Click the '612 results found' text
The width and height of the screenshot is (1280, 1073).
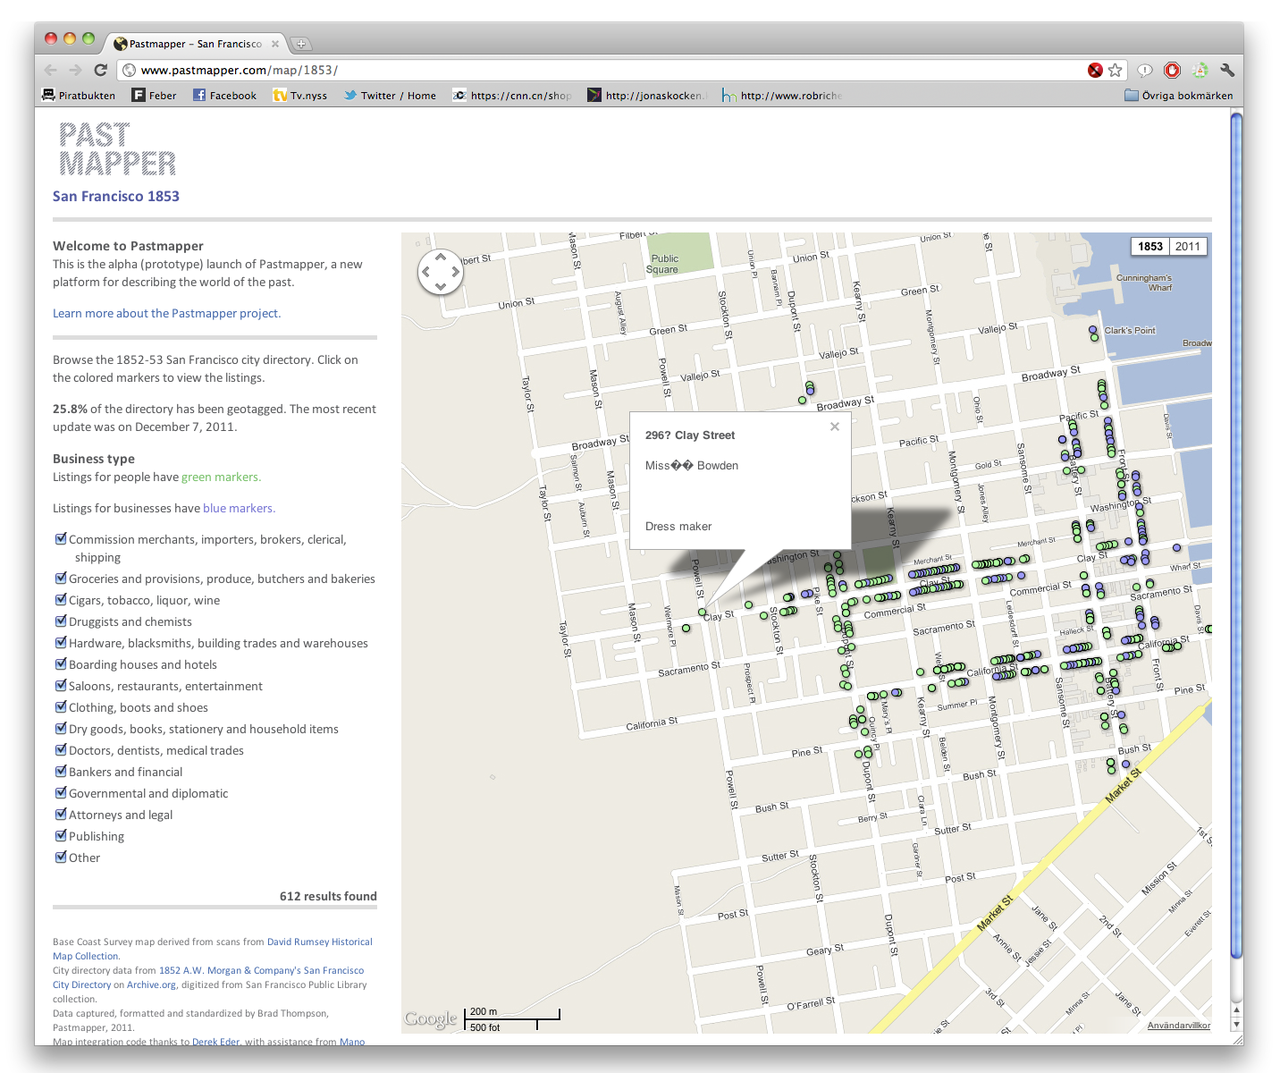(x=328, y=896)
